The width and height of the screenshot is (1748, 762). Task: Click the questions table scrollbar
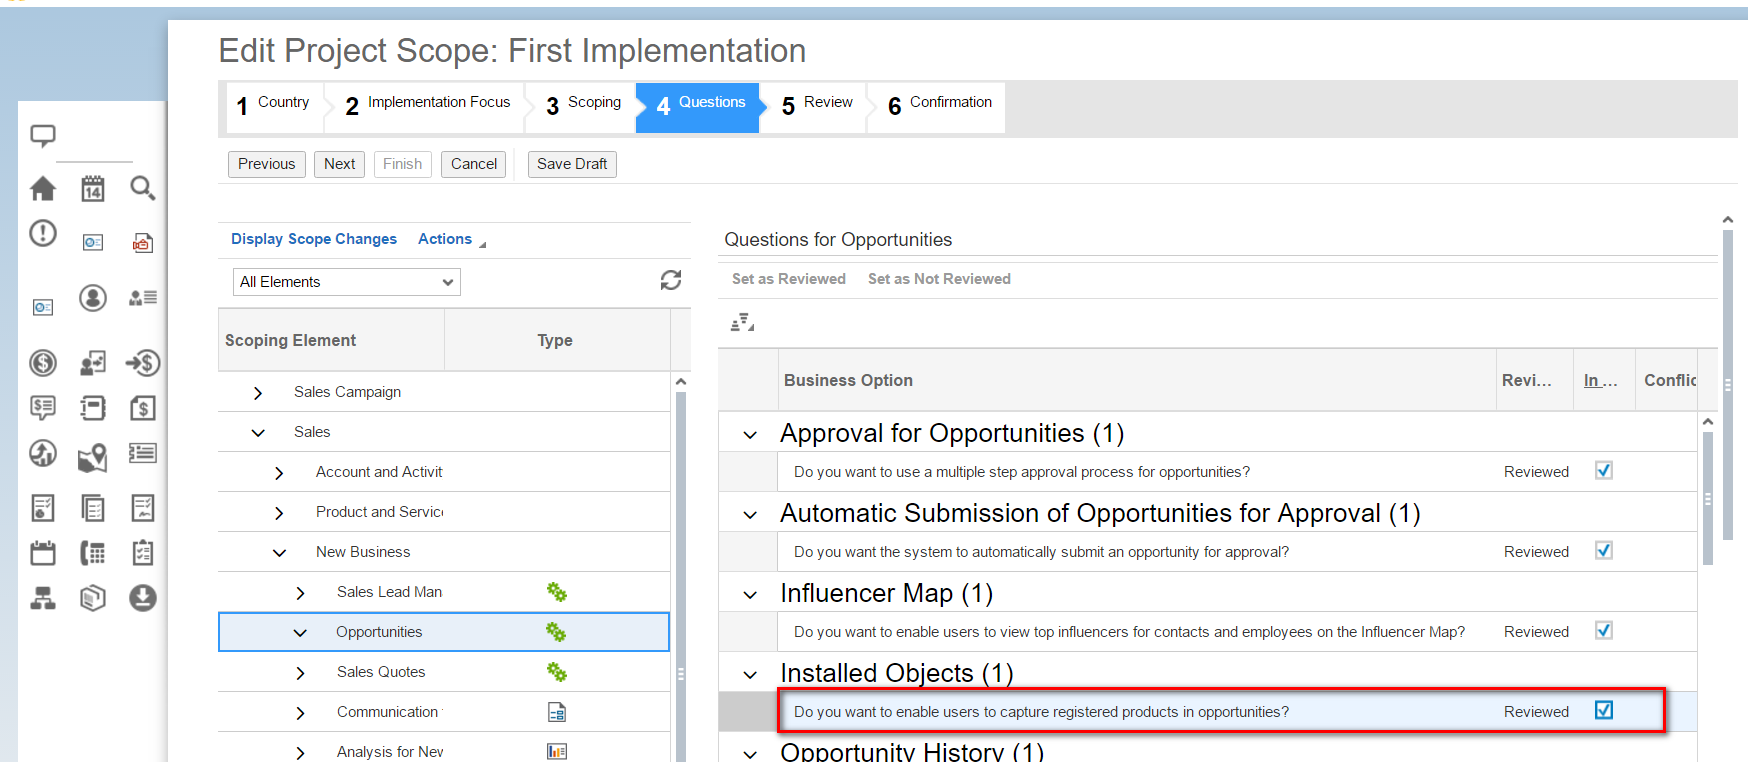point(1708,498)
